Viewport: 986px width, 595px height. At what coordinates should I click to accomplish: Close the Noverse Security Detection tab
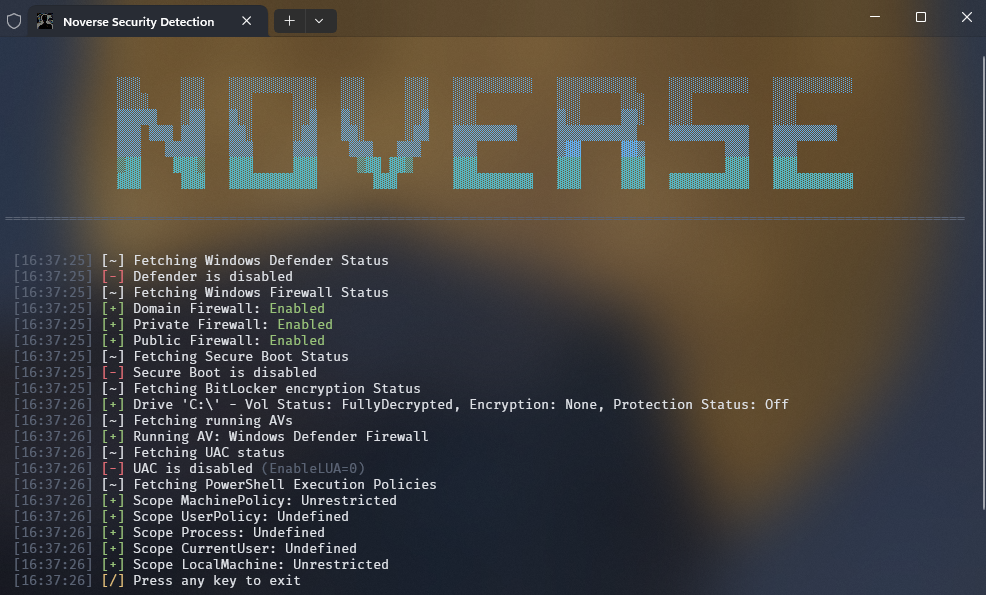(246, 21)
